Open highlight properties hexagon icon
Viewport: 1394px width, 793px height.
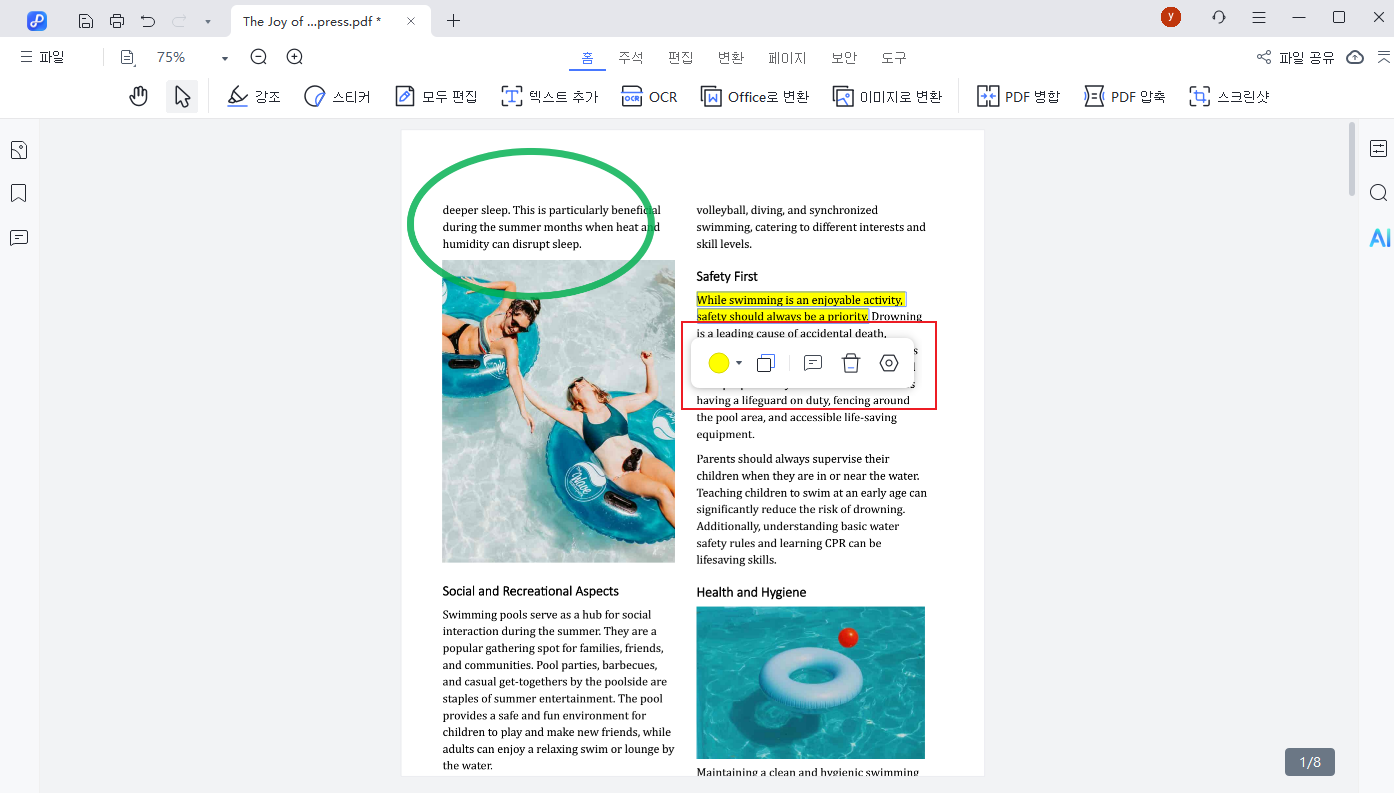click(889, 364)
